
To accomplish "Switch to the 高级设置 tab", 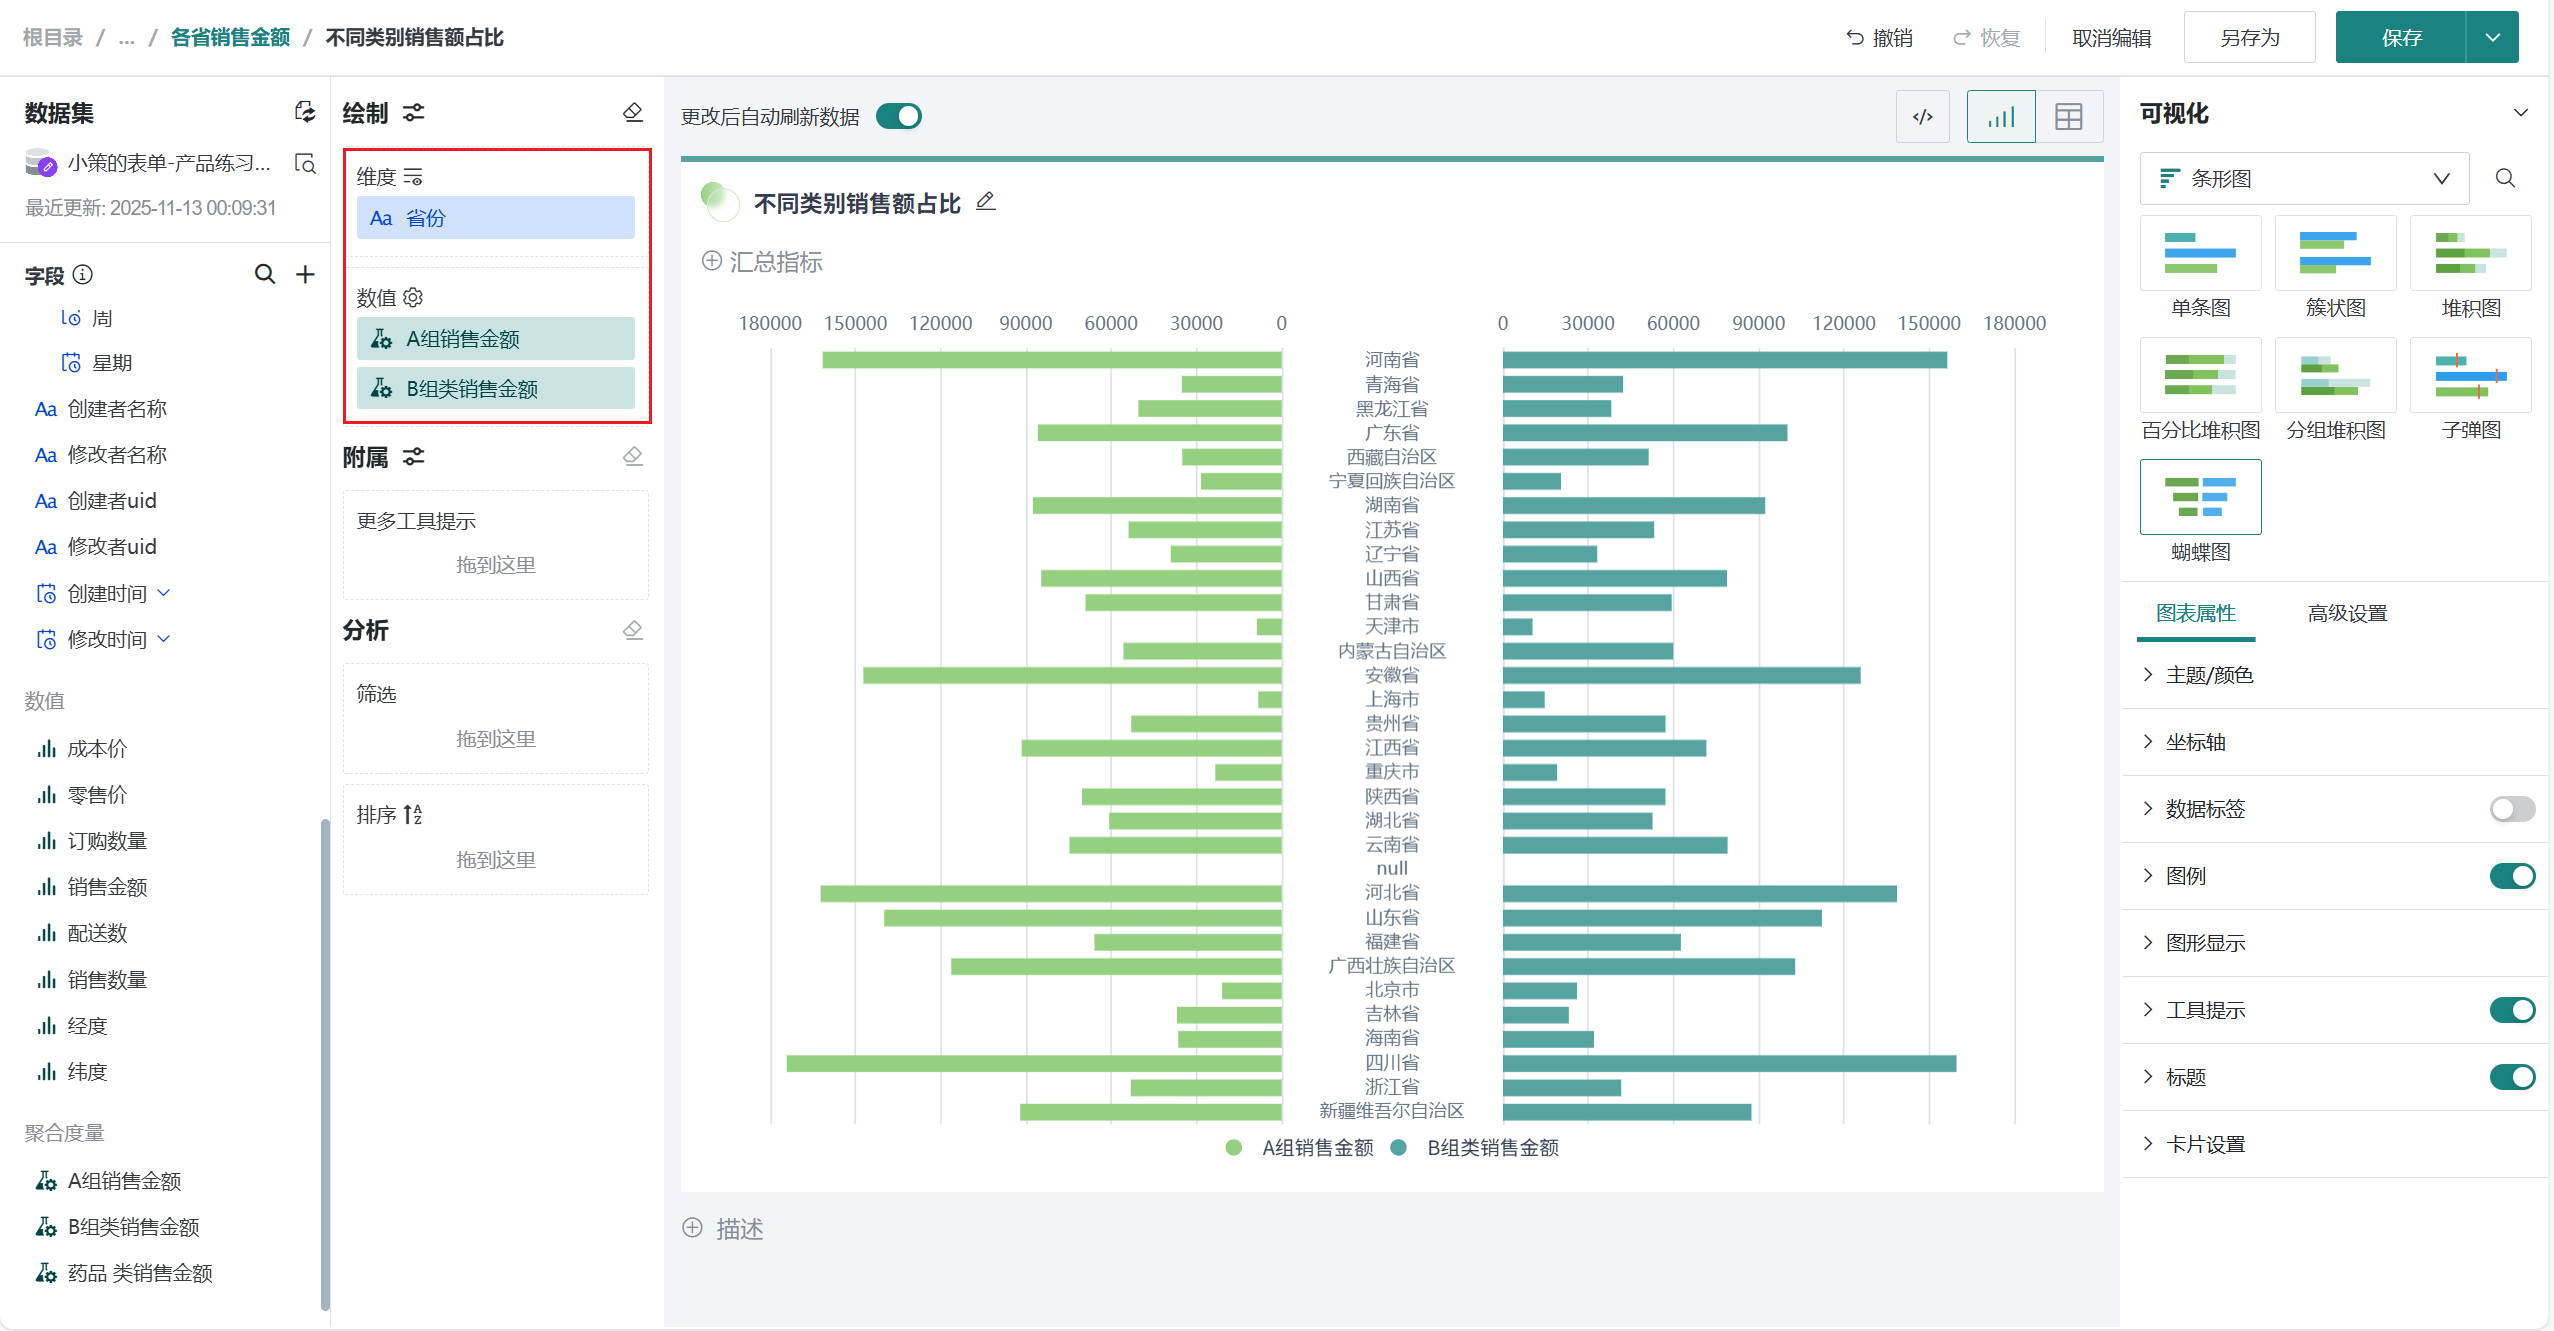I will click(2346, 613).
